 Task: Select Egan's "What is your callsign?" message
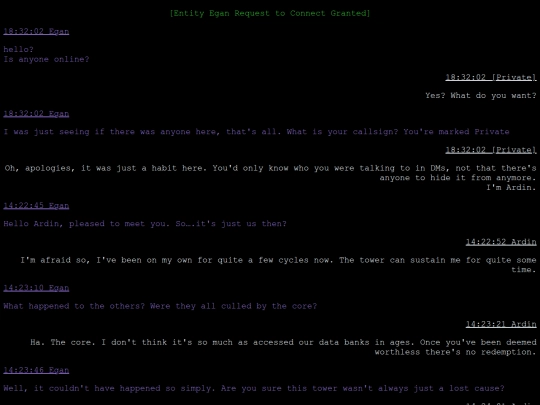256,132
